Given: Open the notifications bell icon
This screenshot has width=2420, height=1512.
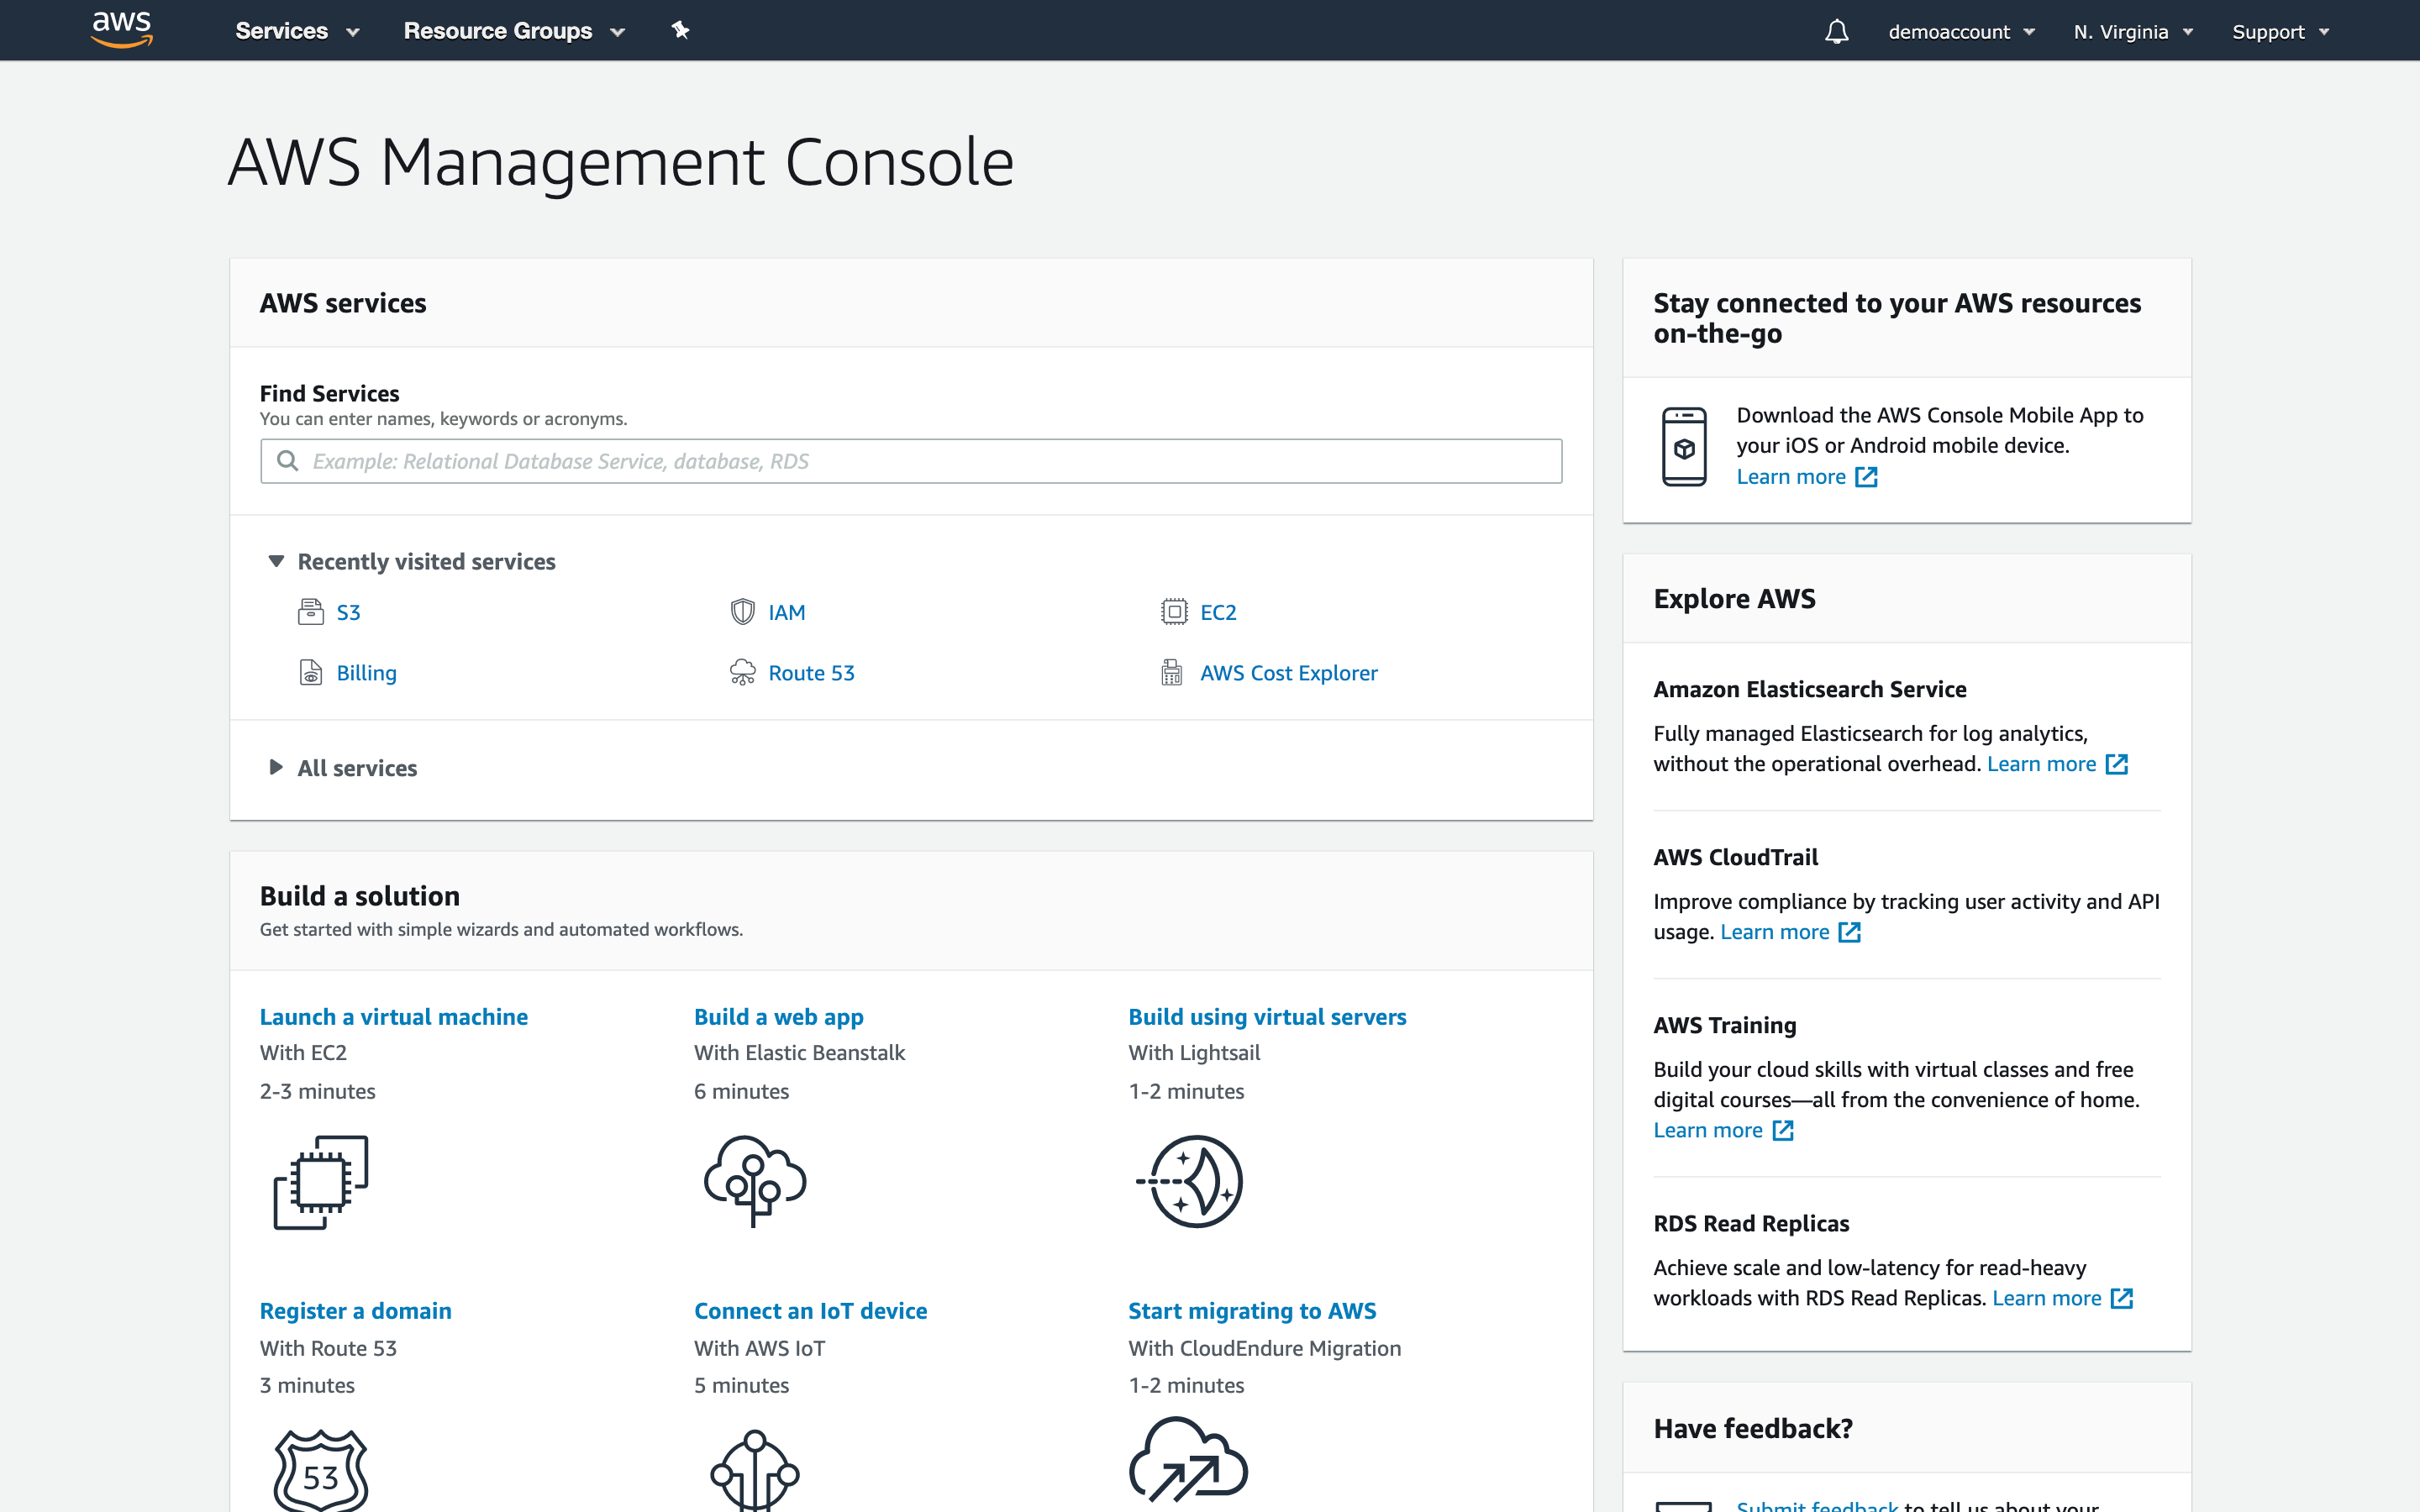Looking at the screenshot, I should (1836, 31).
